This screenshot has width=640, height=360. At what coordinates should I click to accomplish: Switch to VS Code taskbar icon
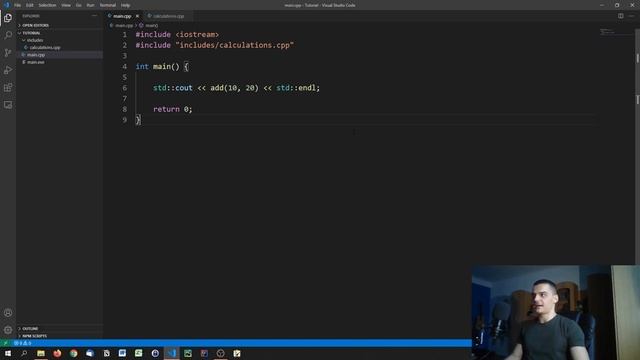tap(171, 353)
